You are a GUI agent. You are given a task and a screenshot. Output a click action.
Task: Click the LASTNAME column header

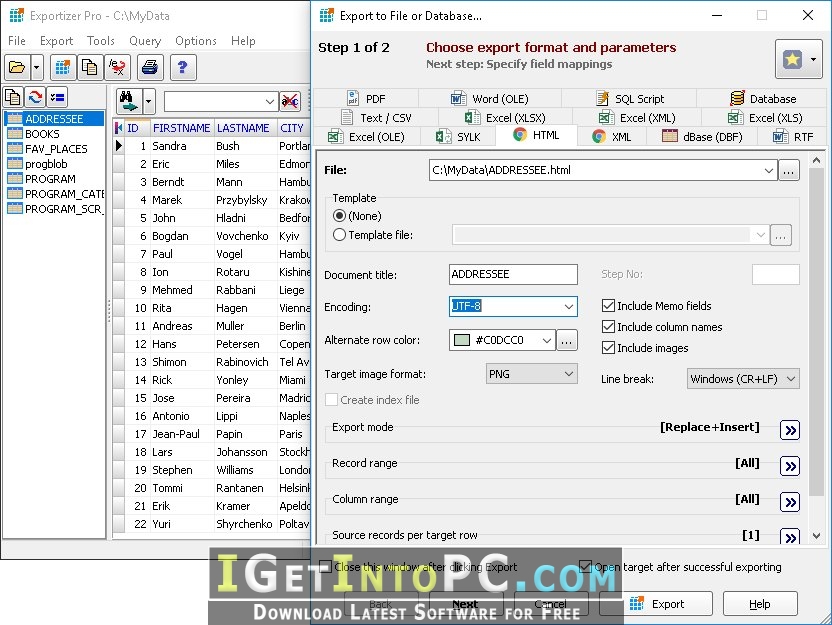[x=244, y=128]
